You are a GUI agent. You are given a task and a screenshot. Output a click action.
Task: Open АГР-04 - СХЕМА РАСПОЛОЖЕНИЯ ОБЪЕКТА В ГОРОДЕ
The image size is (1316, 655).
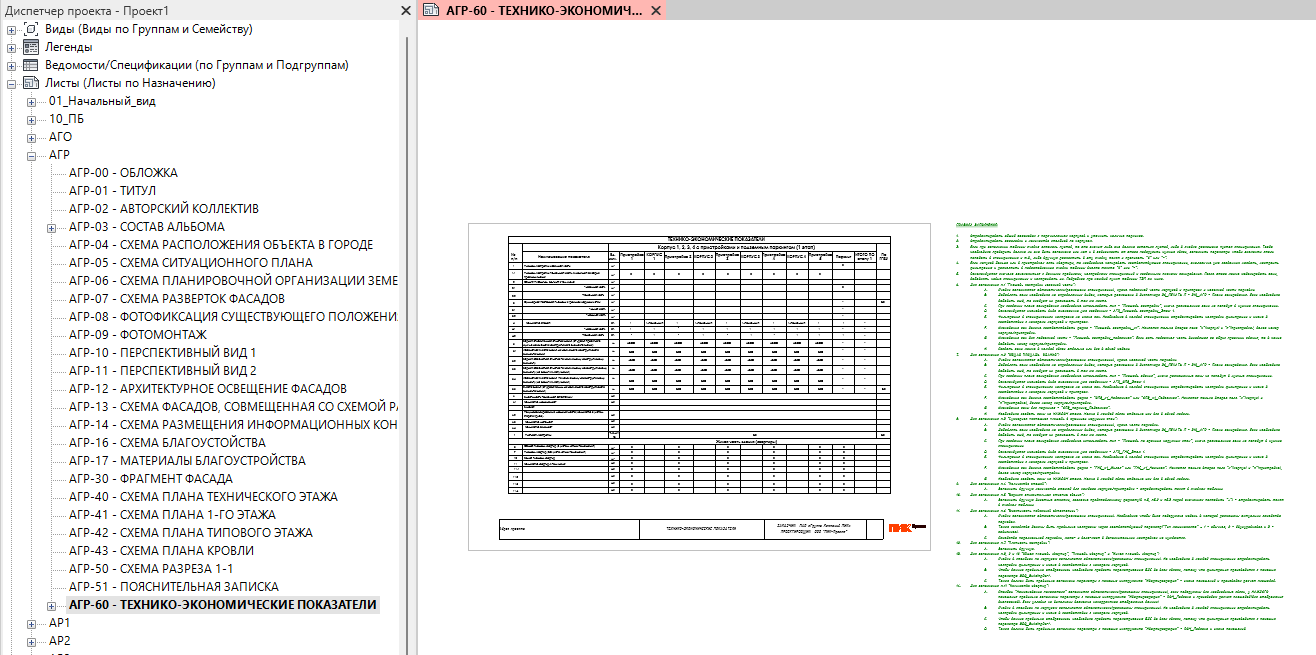tap(221, 245)
